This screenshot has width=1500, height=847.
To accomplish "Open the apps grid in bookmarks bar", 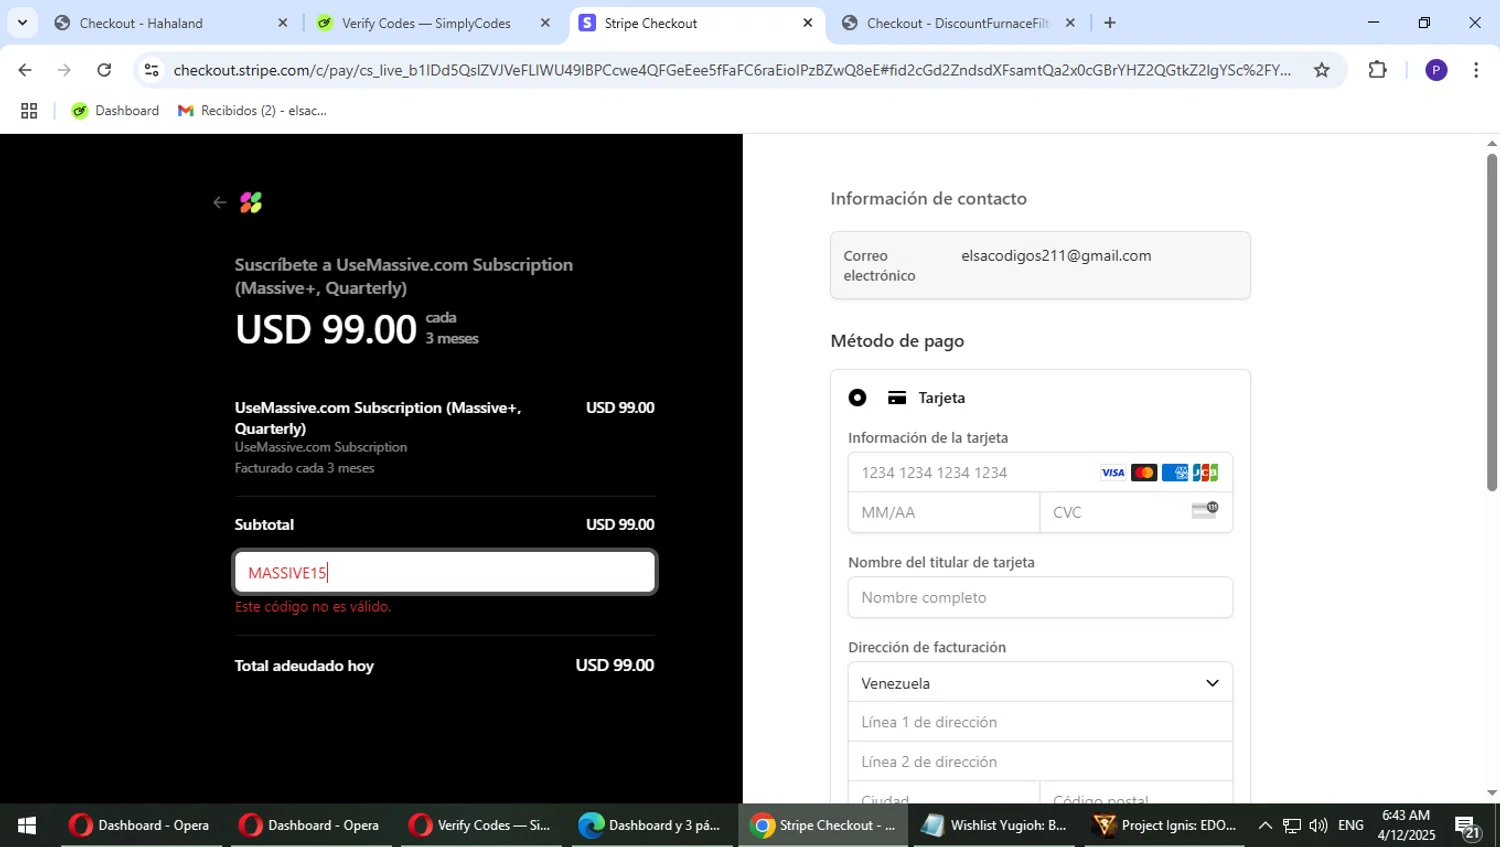I will [x=29, y=111].
